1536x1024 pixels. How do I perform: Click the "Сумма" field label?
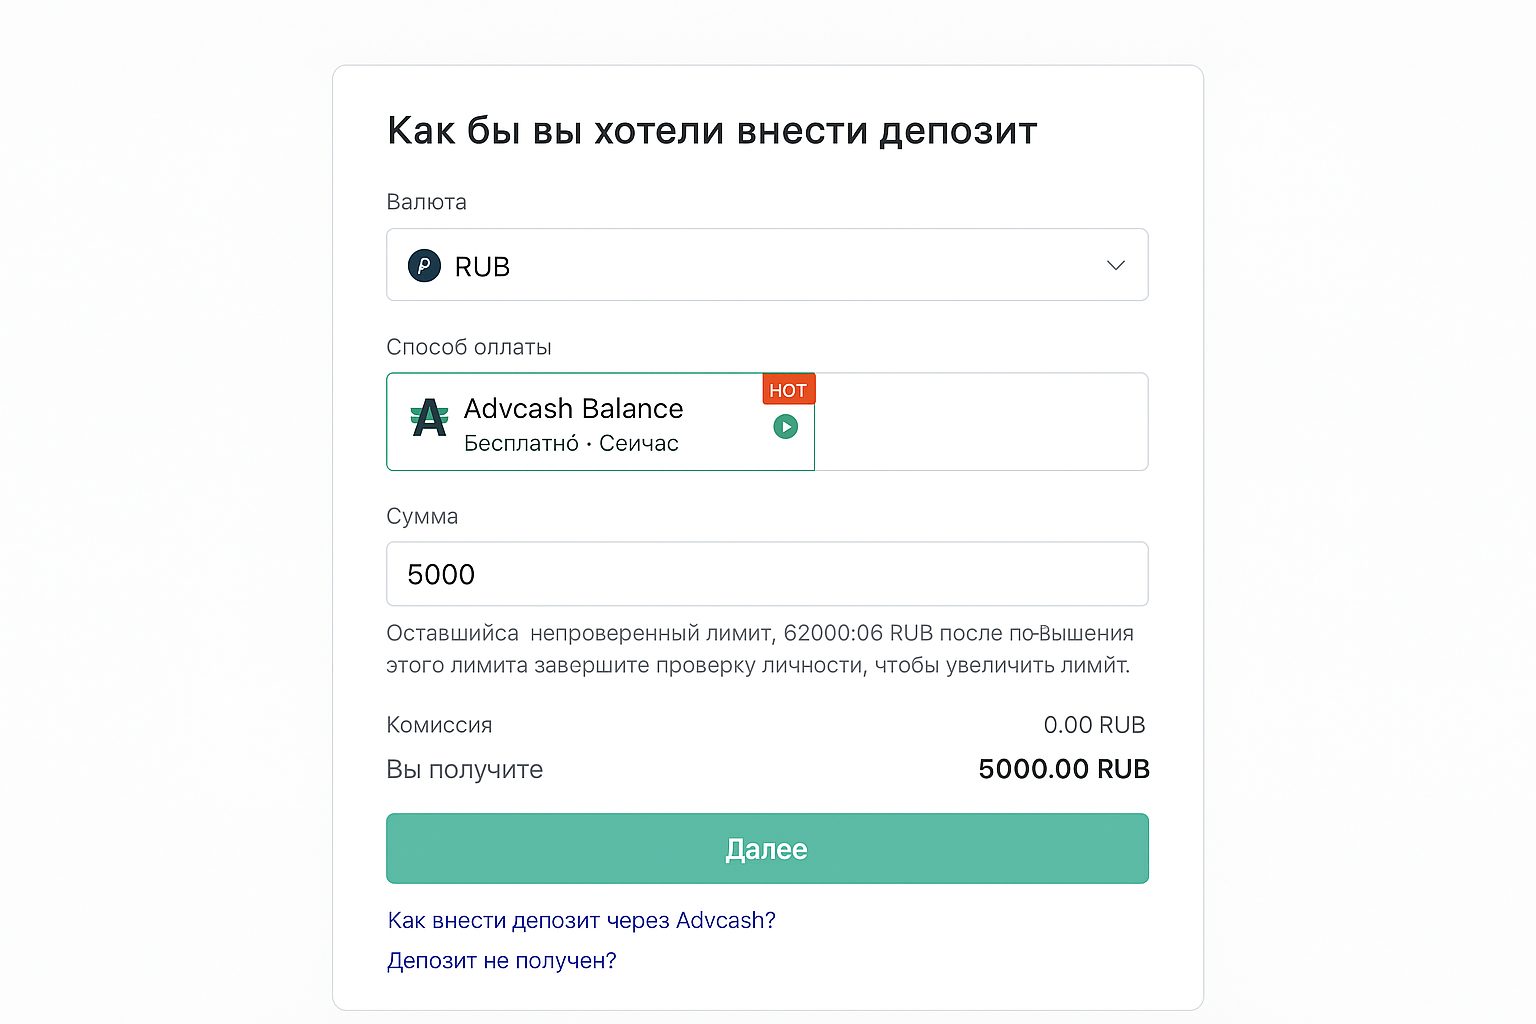pos(422,516)
